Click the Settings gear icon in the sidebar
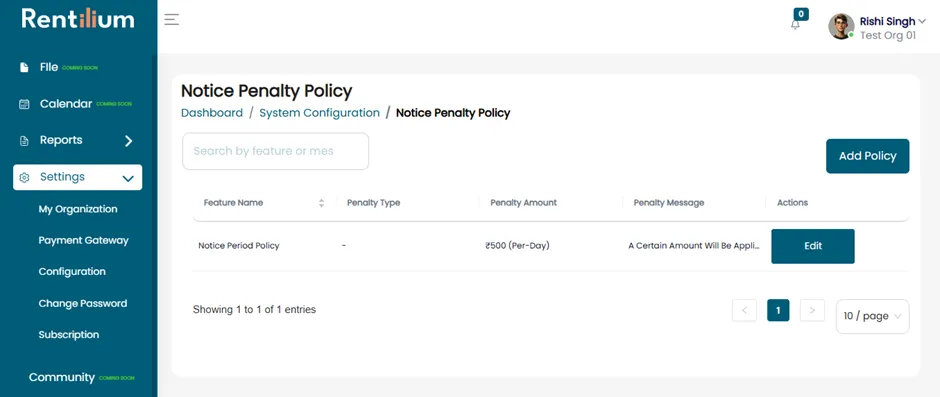Image resolution: width=940 pixels, height=397 pixels. (x=24, y=178)
